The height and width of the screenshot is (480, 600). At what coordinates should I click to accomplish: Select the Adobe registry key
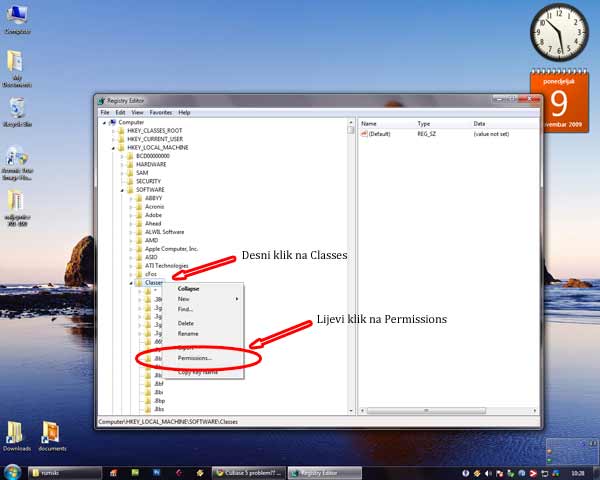coord(153,215)
